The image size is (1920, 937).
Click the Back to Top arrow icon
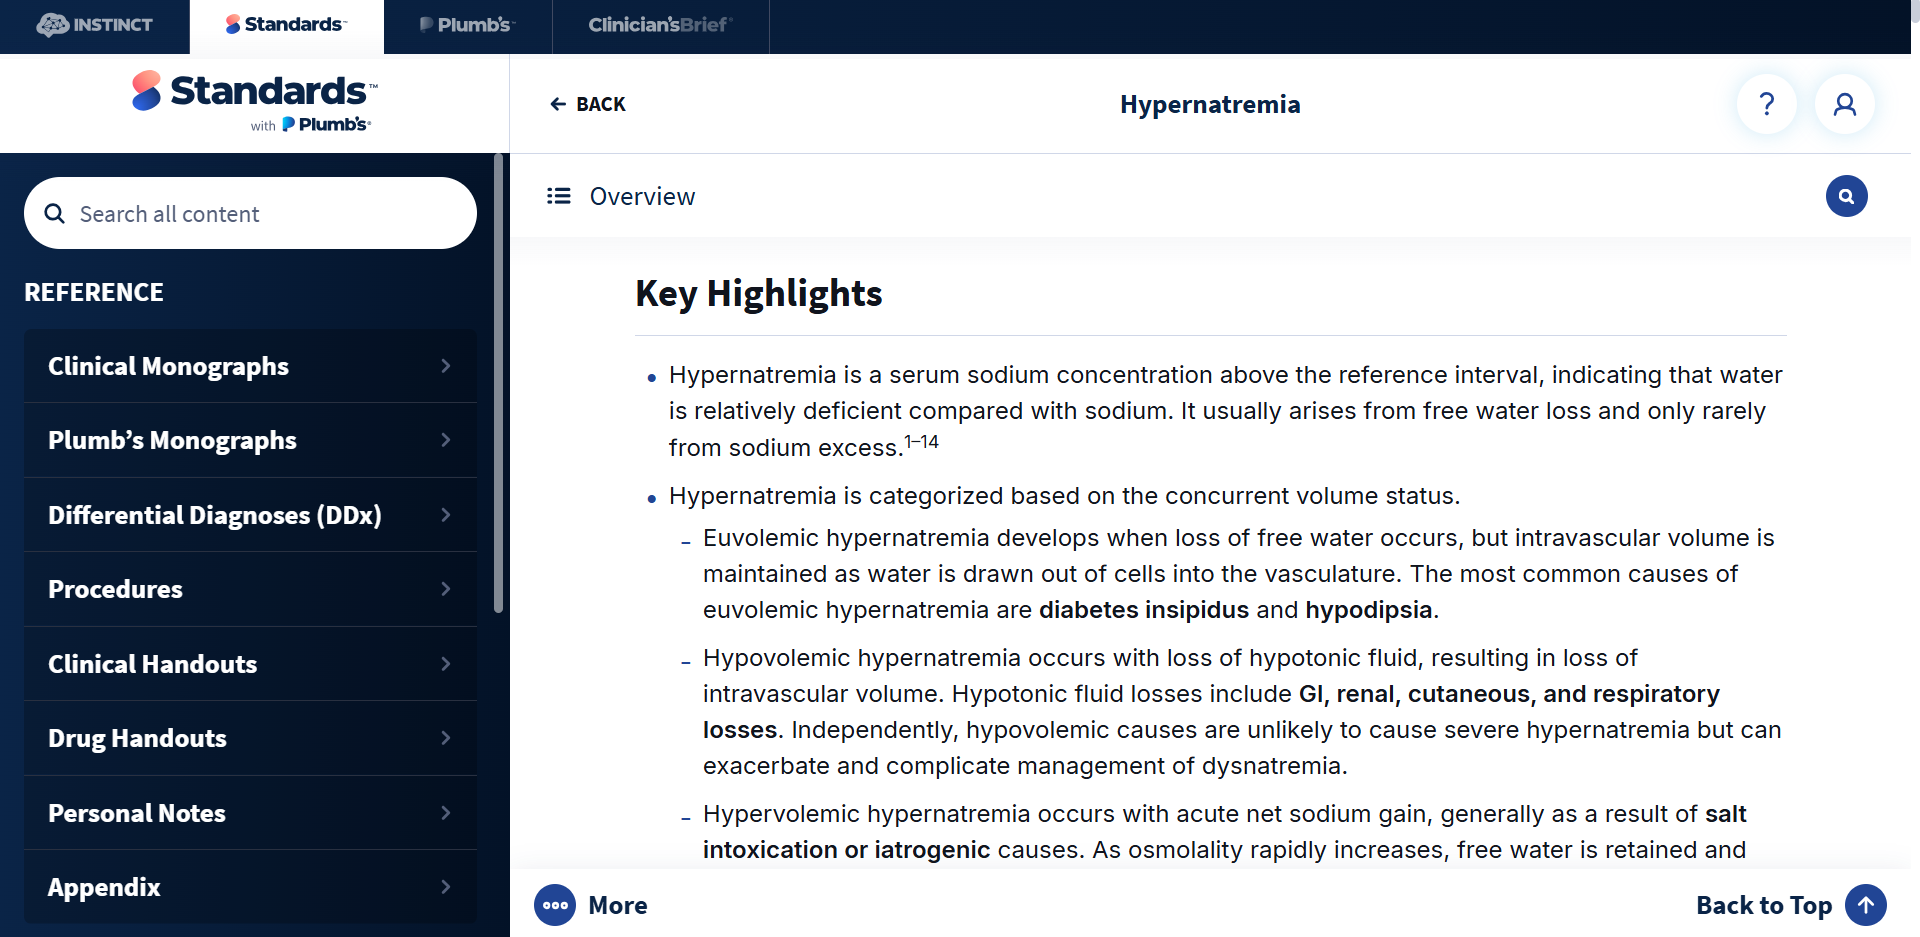click(x=1865, y=905)
